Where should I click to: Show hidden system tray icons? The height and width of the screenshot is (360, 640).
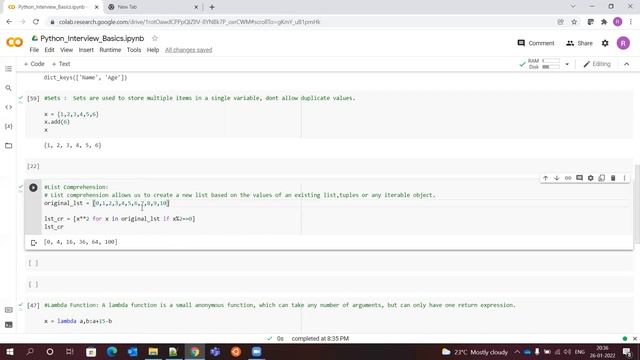pos(517,351)
